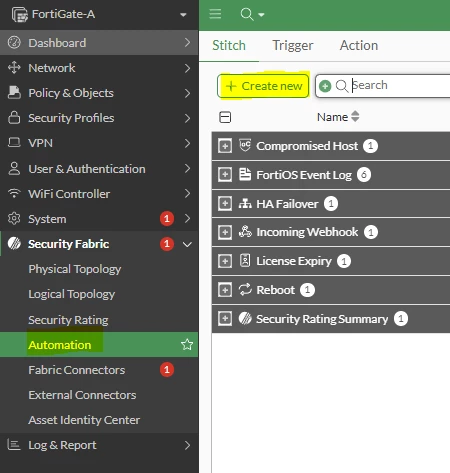Screen dimensions: 450x473
Task: Click the Incoming Webhook icon
Action: click(245, 232)
